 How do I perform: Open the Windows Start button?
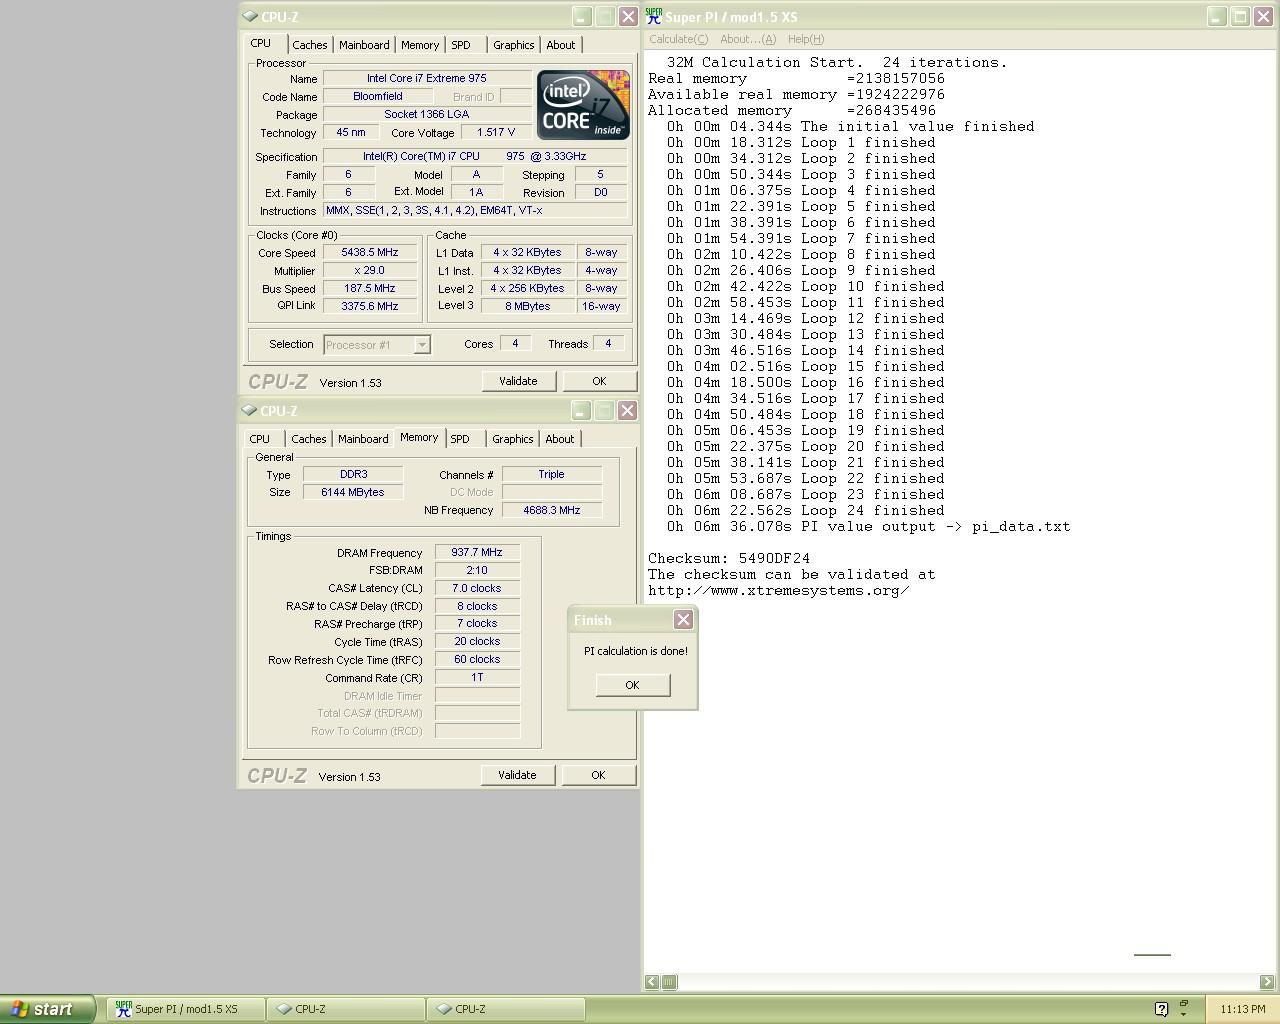tap(47, 1009)
